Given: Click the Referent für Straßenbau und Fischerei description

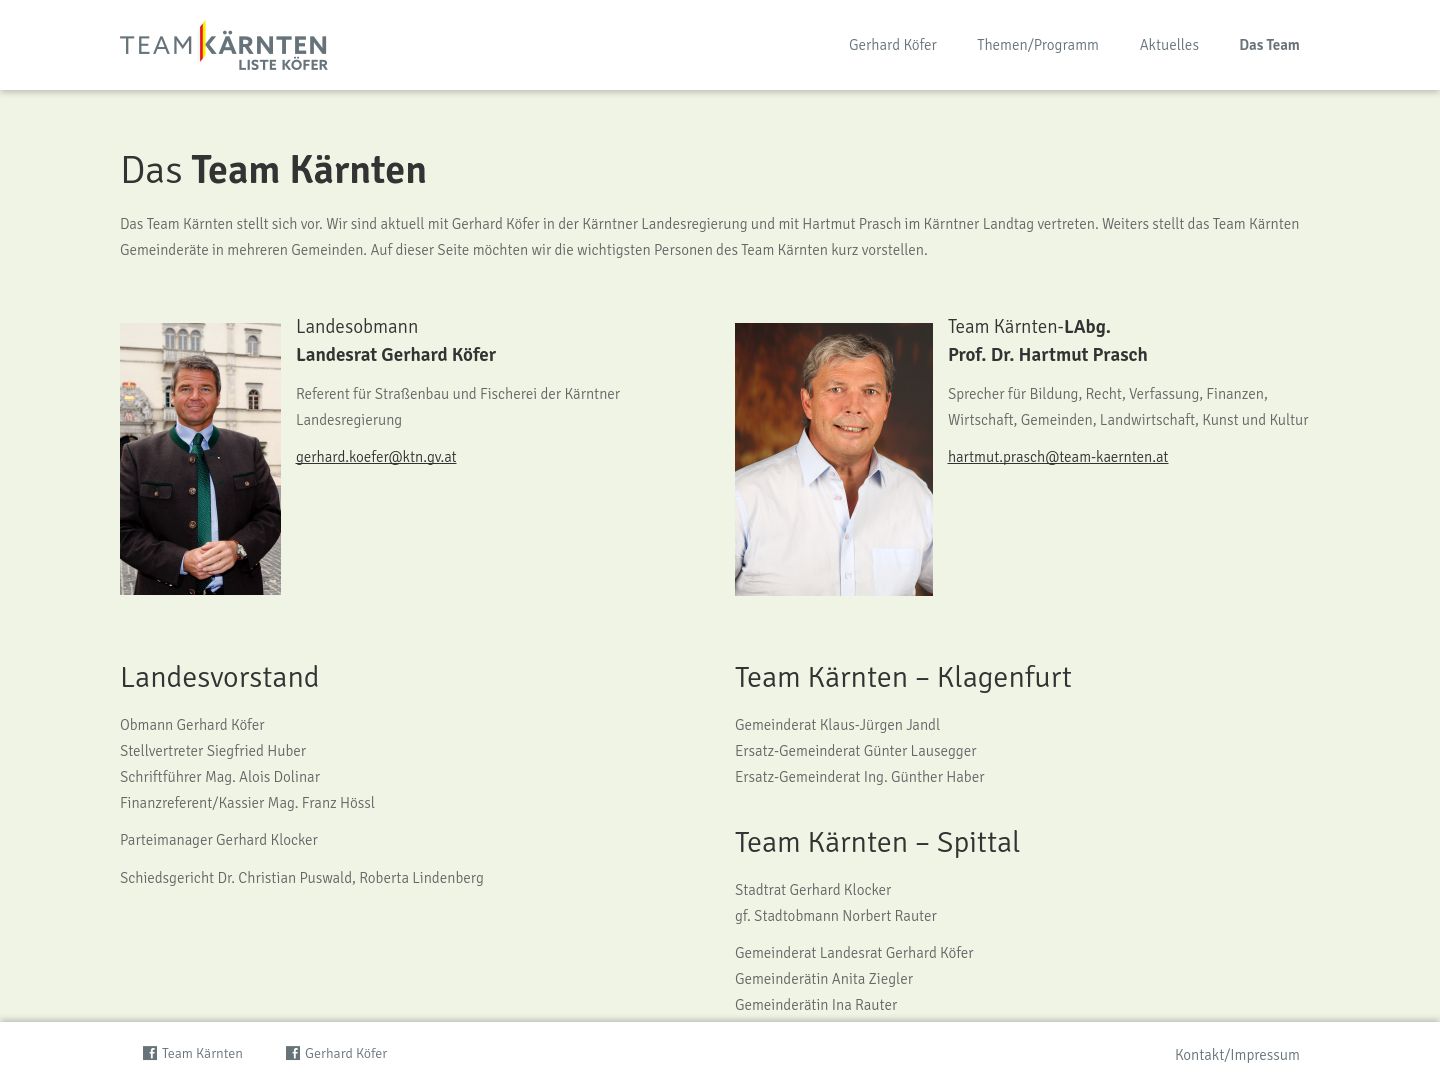Looking at the screenshot, I should (x=458, y=407).
